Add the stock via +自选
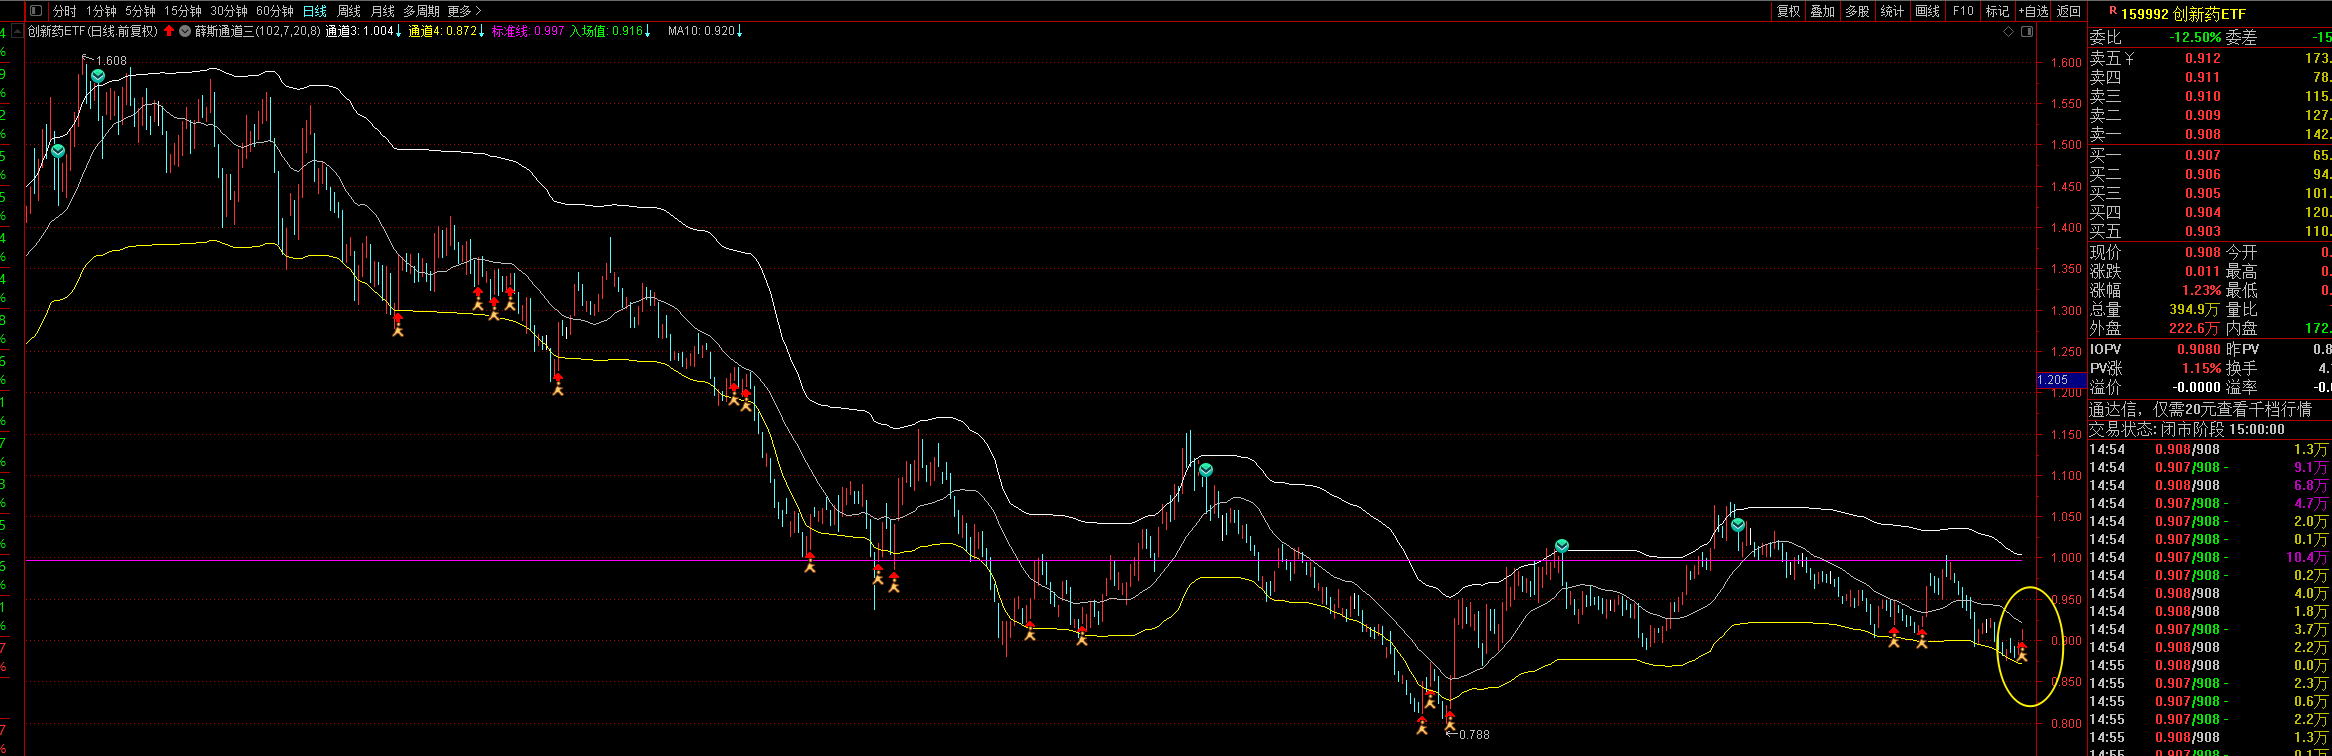 2033,11
